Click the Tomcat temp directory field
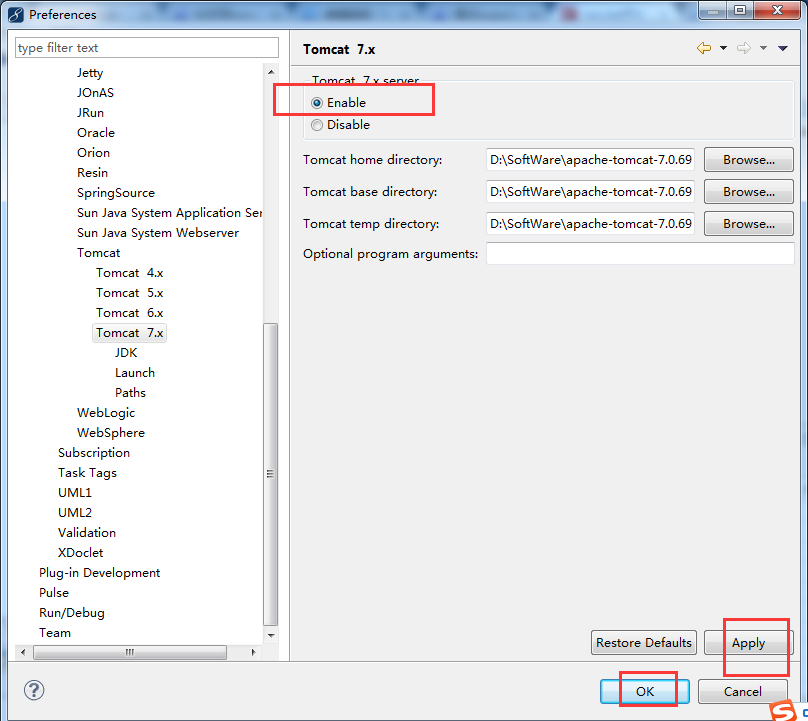 (x=590, y=224)
